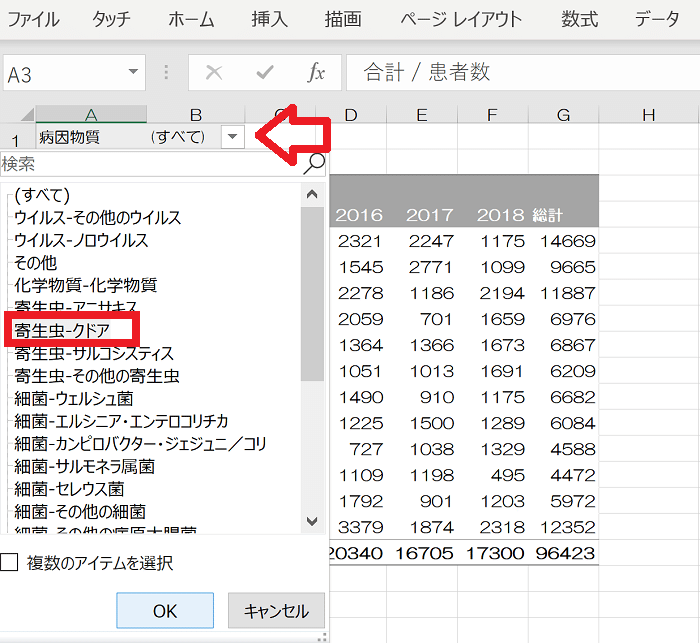
Task: Select 寄生虫-その他の寄生虫 item
Action: click(x=96, y=376)
